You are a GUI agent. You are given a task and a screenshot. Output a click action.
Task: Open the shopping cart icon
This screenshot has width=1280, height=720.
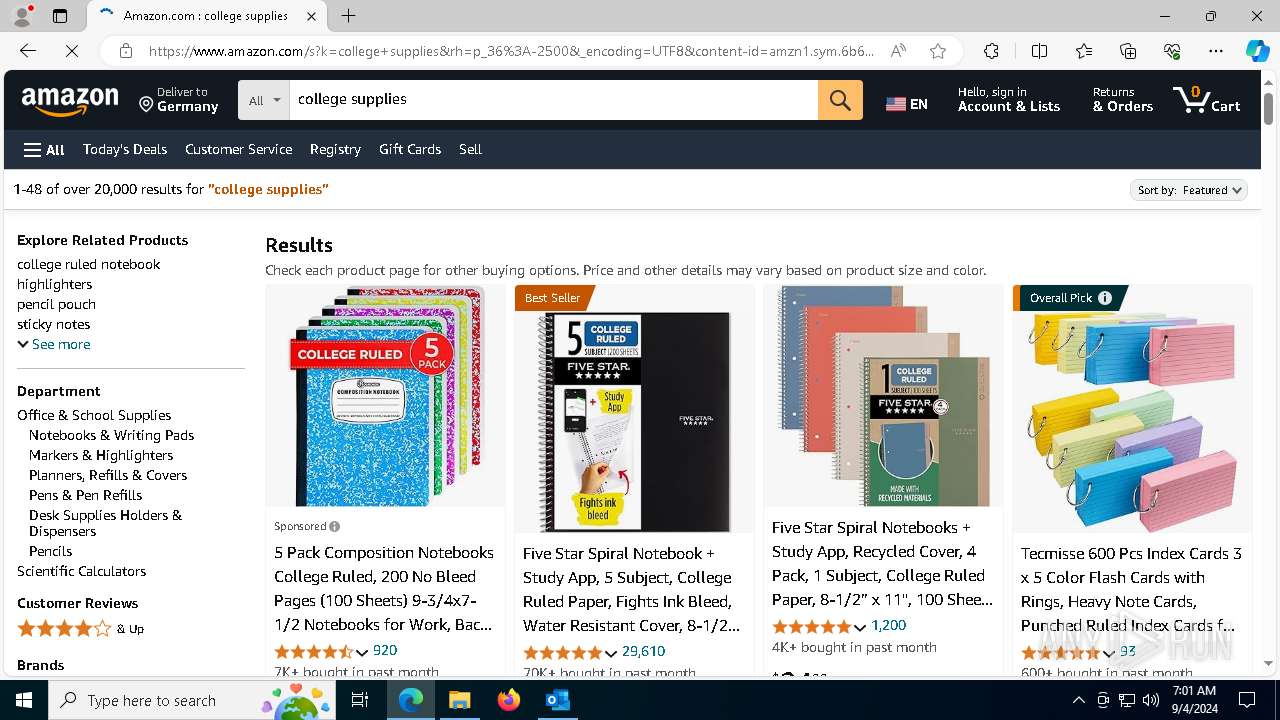(x=1207, y=99)
